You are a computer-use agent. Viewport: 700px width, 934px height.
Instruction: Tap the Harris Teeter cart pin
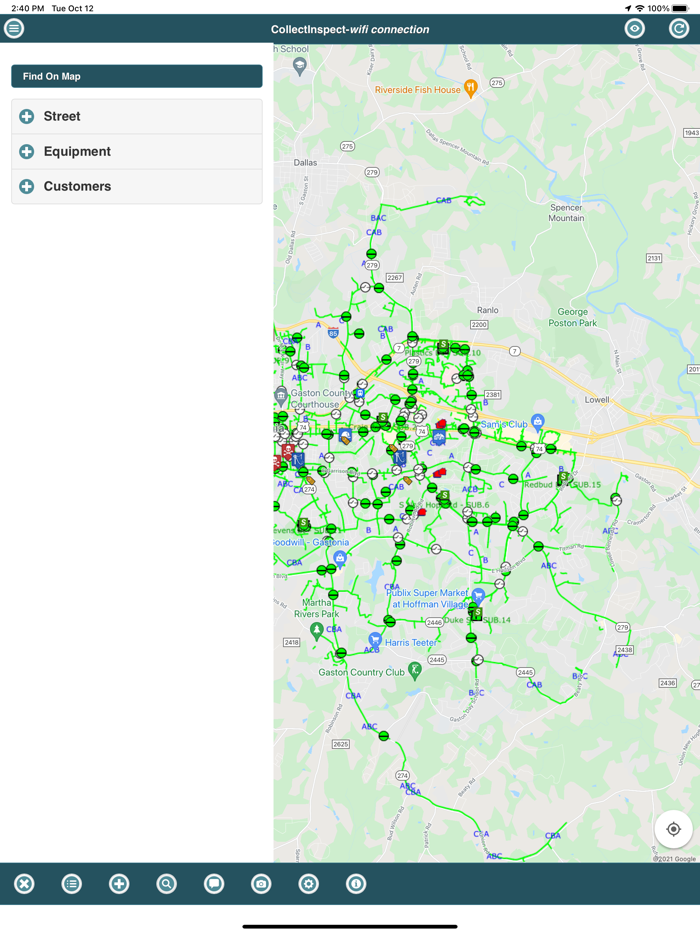point(375,640)
